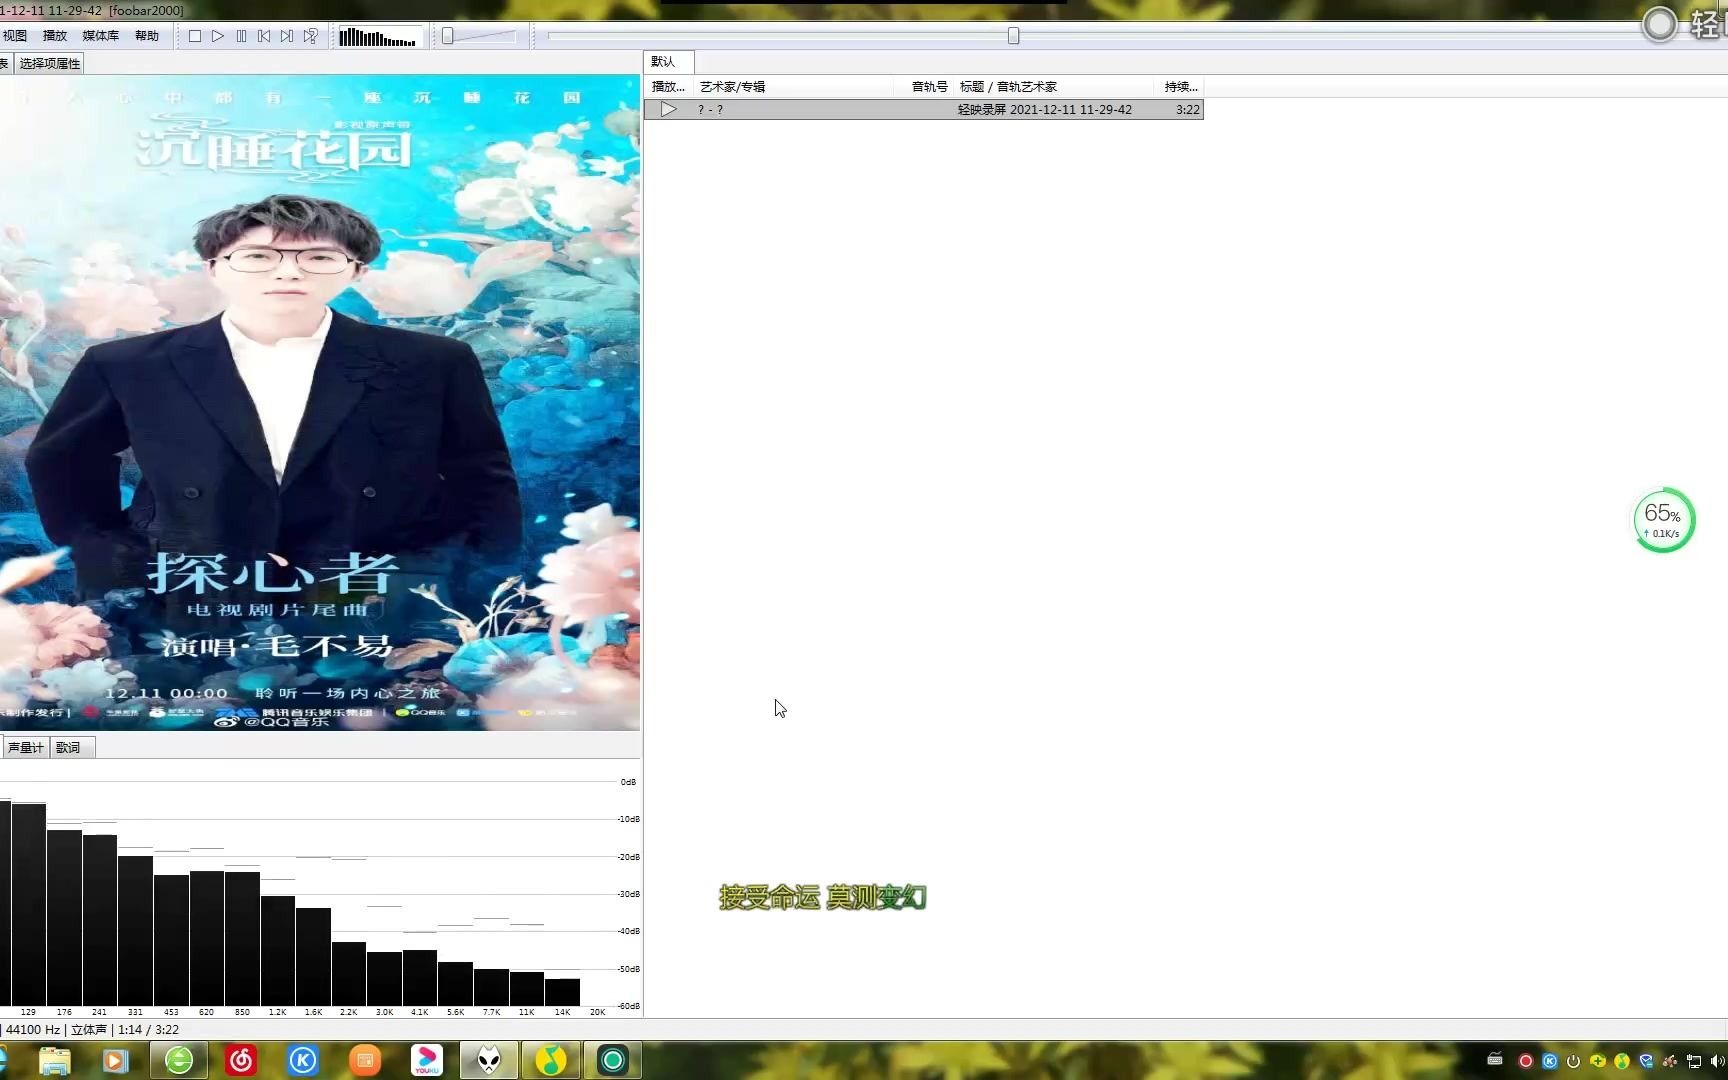Open the 视图 menu
The width and height of the screenshot is (1728, 1080).
pos(15,36)
